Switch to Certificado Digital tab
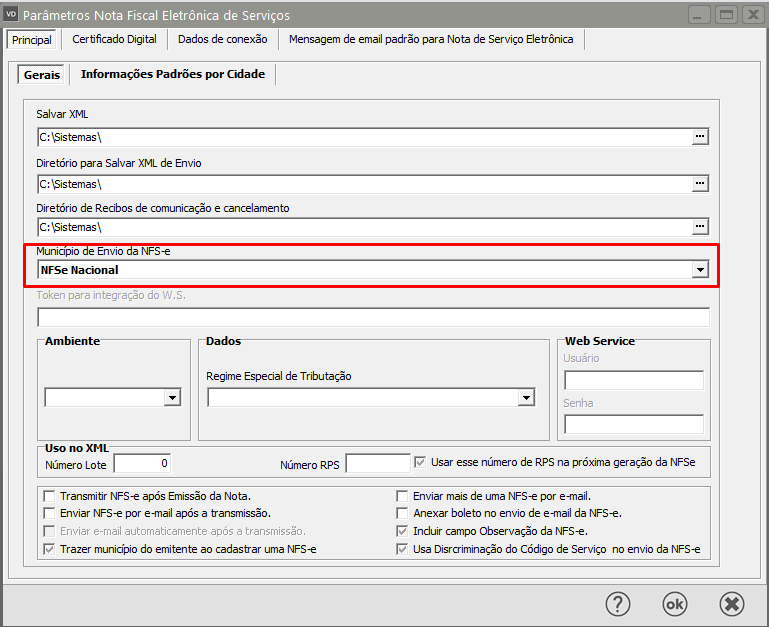Screen dimensions: 769x627 point(114,39)
